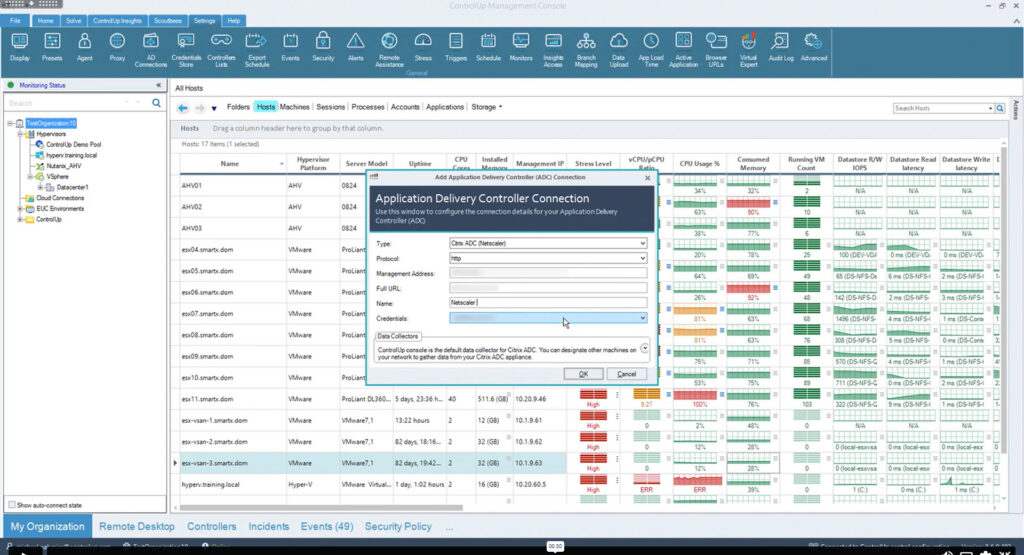The height and width of the screenshot is (555, 1024).
Task: Select the Branch Mapping icon
Action: (586, 40)
